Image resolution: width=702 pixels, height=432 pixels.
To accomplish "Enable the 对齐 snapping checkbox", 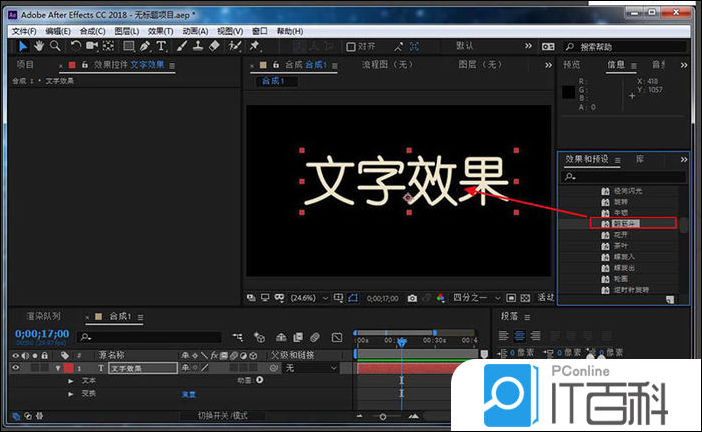I will click(351, 46).
